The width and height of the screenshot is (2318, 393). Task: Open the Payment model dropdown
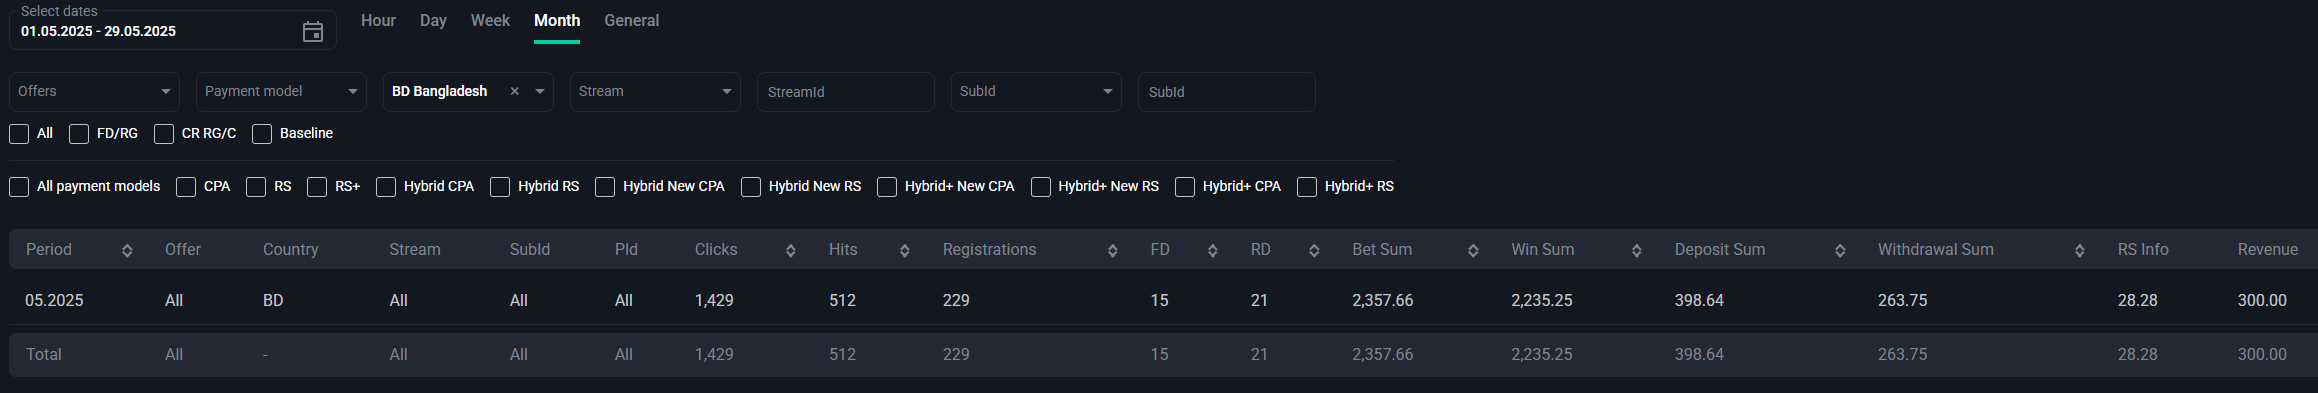(x=281, y=92)
